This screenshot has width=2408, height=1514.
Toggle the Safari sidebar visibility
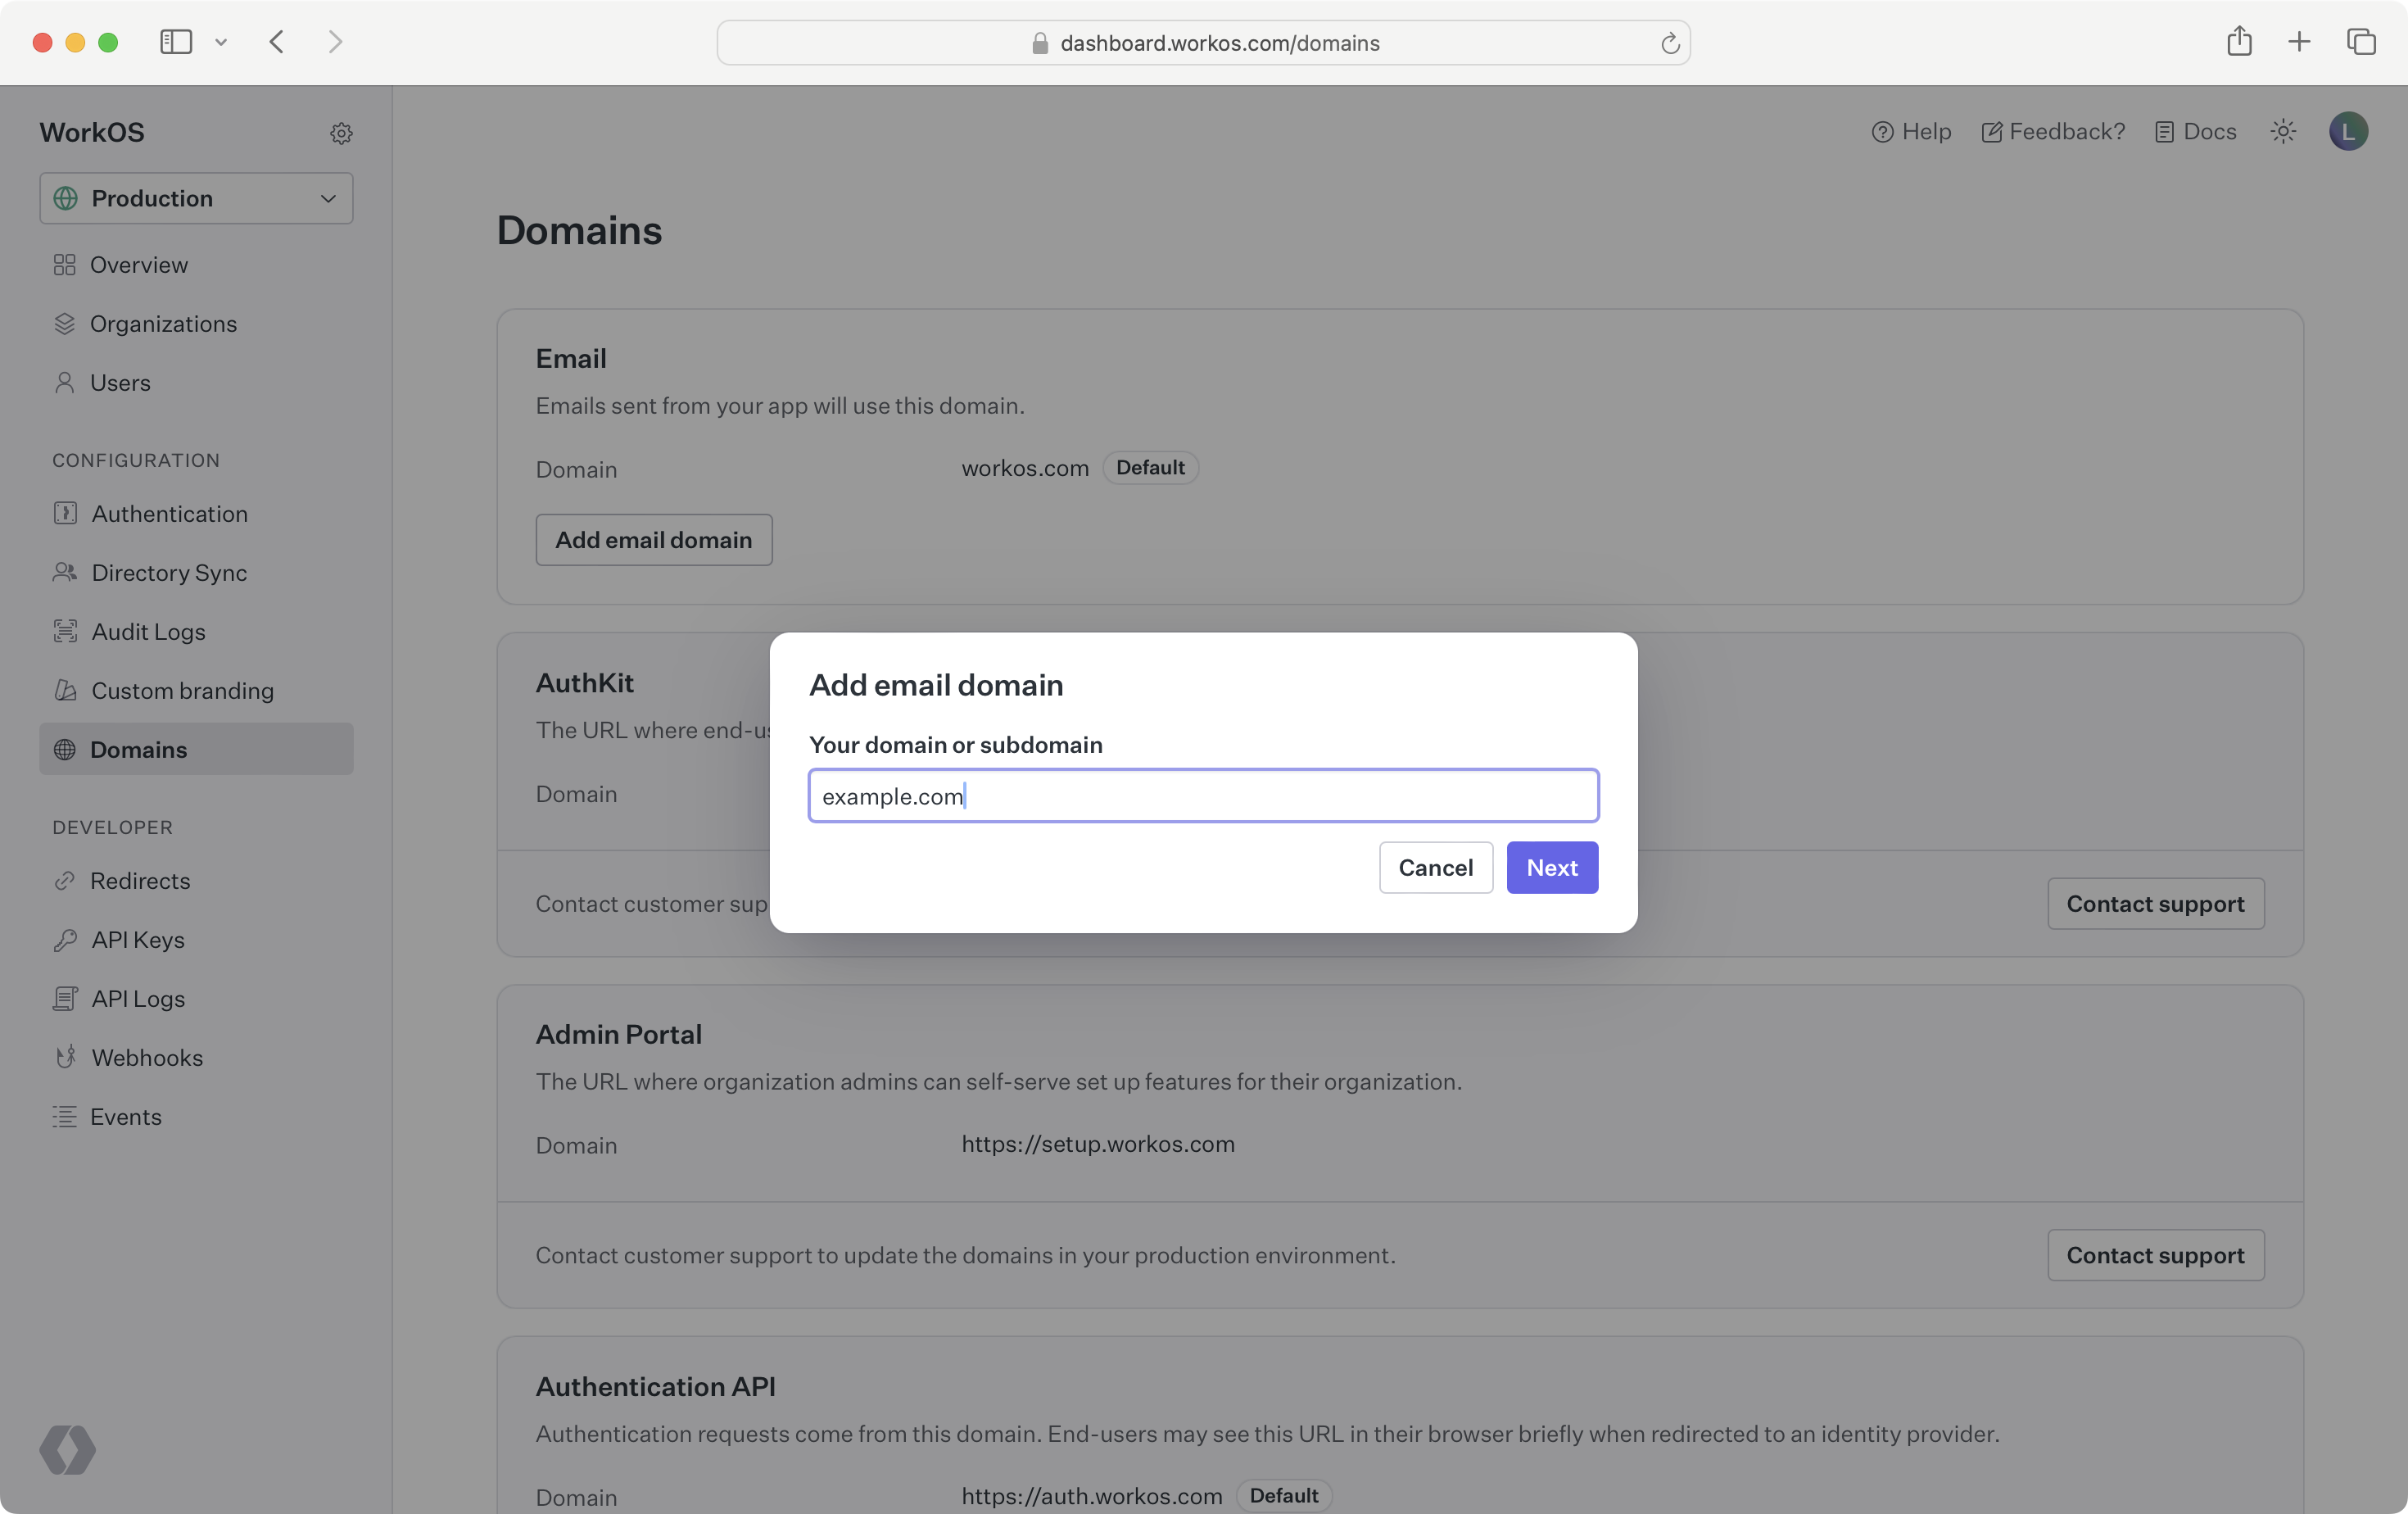(x=175, y=42)
